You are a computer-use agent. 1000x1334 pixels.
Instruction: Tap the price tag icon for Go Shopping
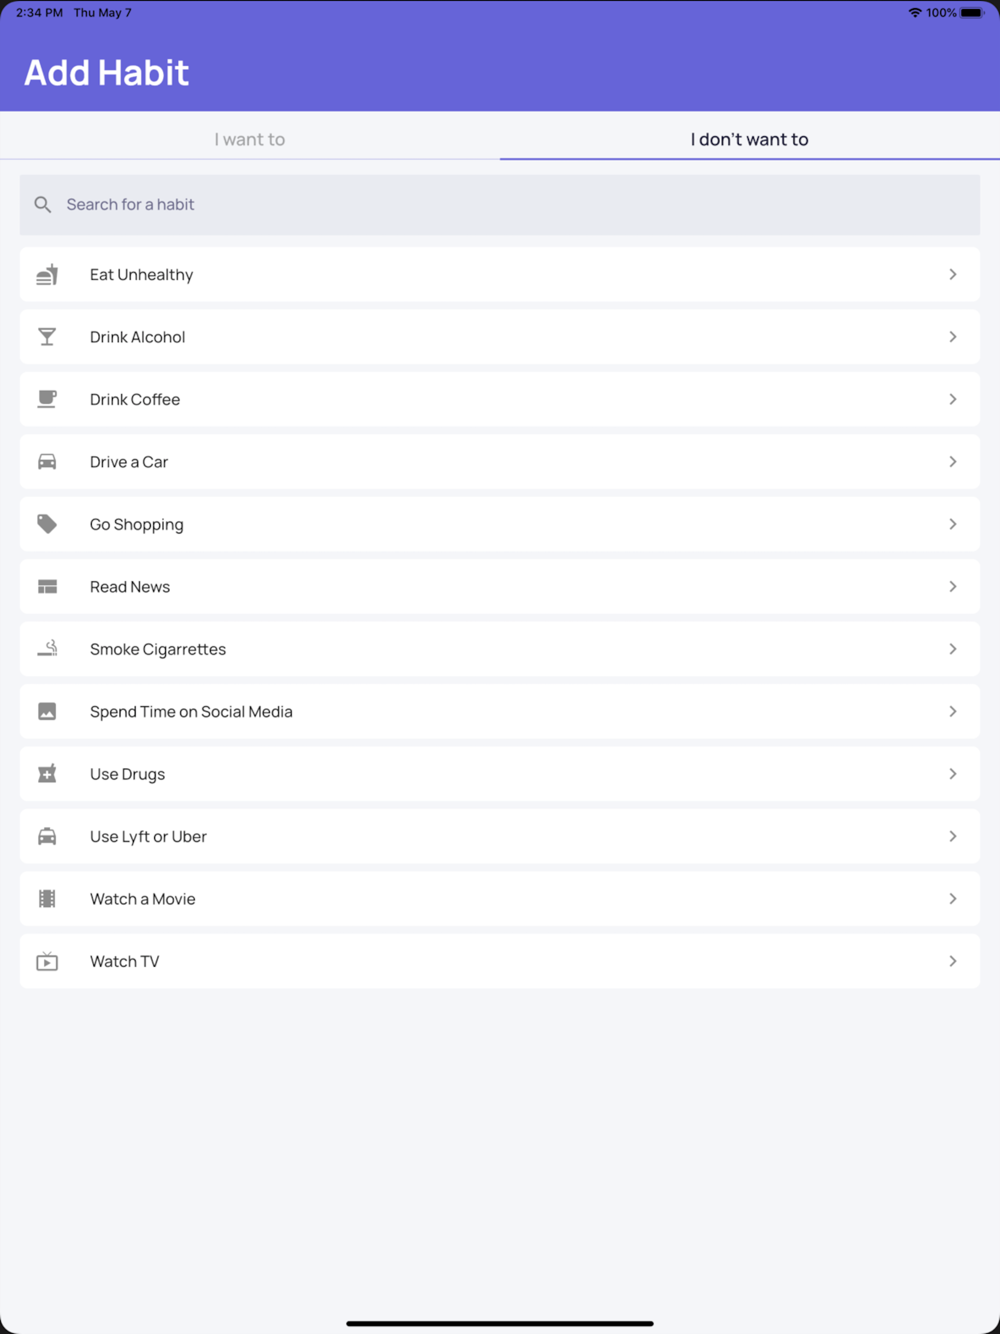[x=47, y=524]
